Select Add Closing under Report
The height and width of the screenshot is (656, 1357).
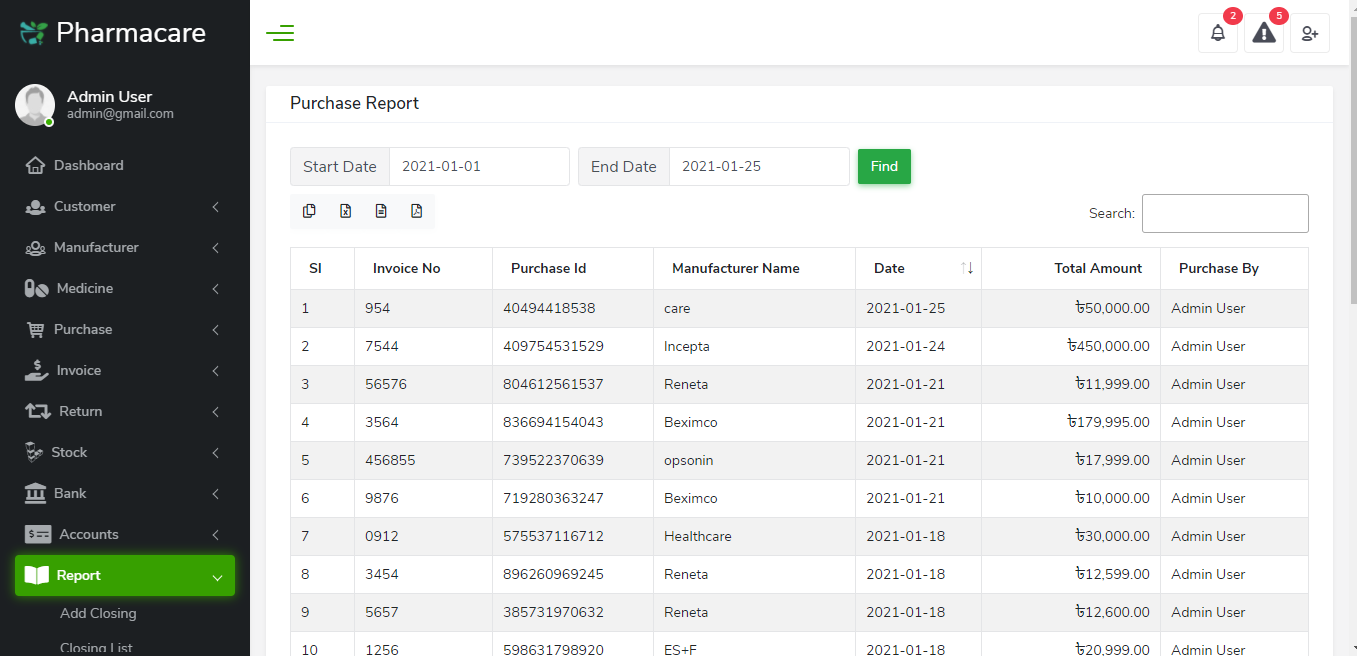97,613
